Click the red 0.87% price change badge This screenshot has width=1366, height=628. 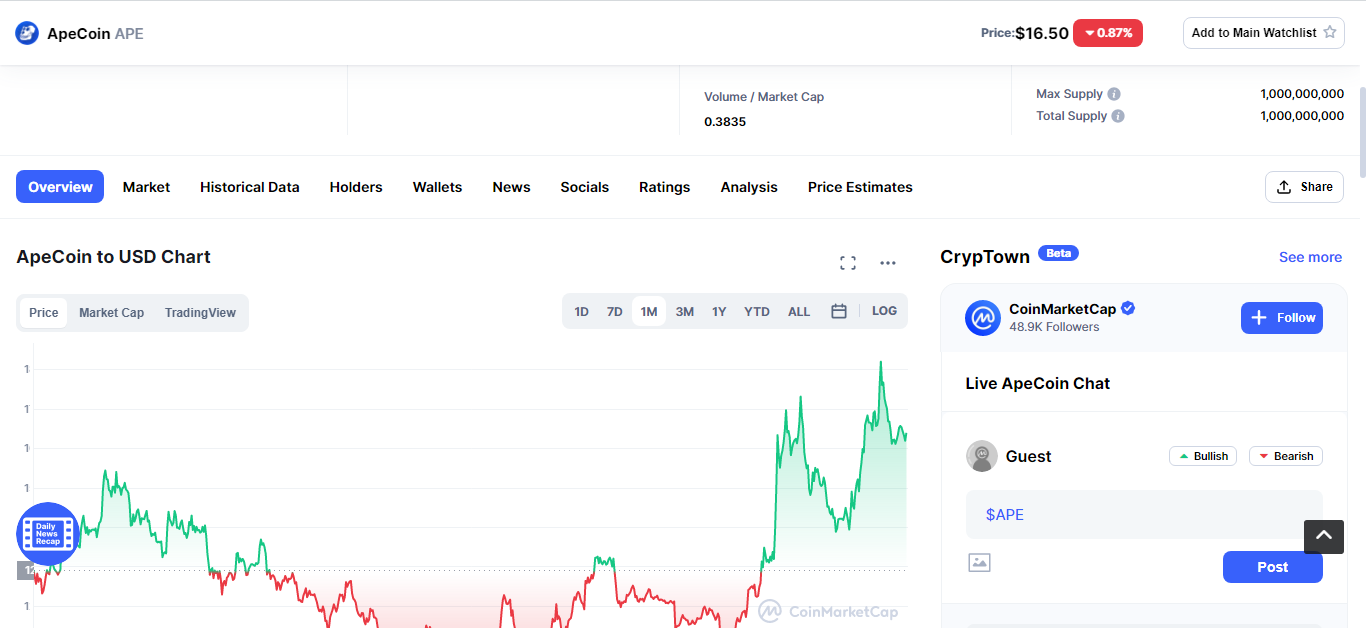[x=1108, y=33]
